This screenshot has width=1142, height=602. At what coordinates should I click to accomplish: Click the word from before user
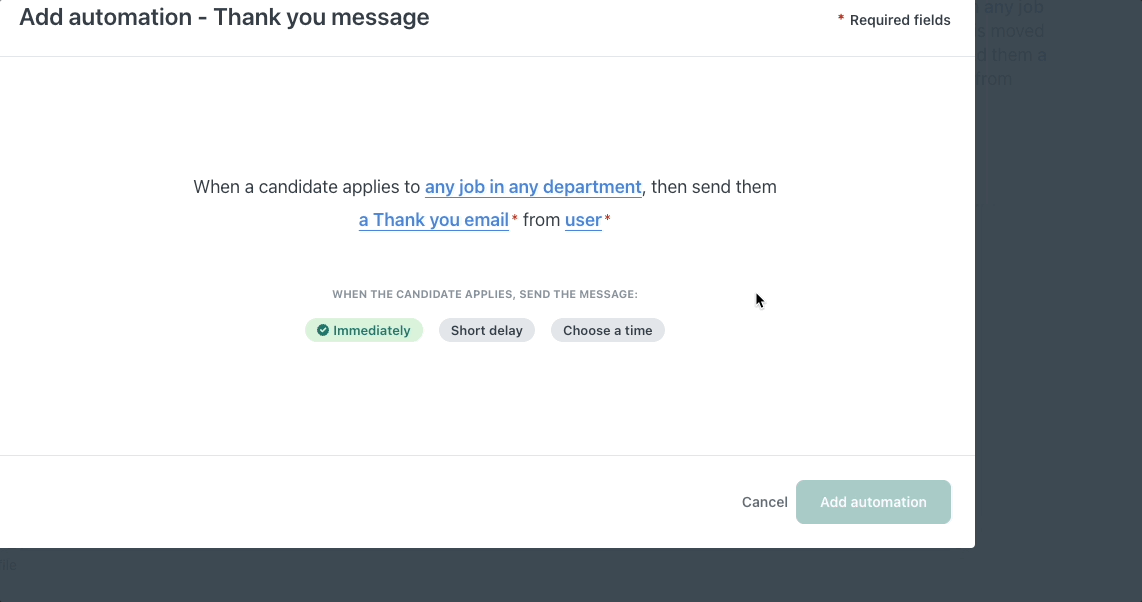click(x=541, y=220)
